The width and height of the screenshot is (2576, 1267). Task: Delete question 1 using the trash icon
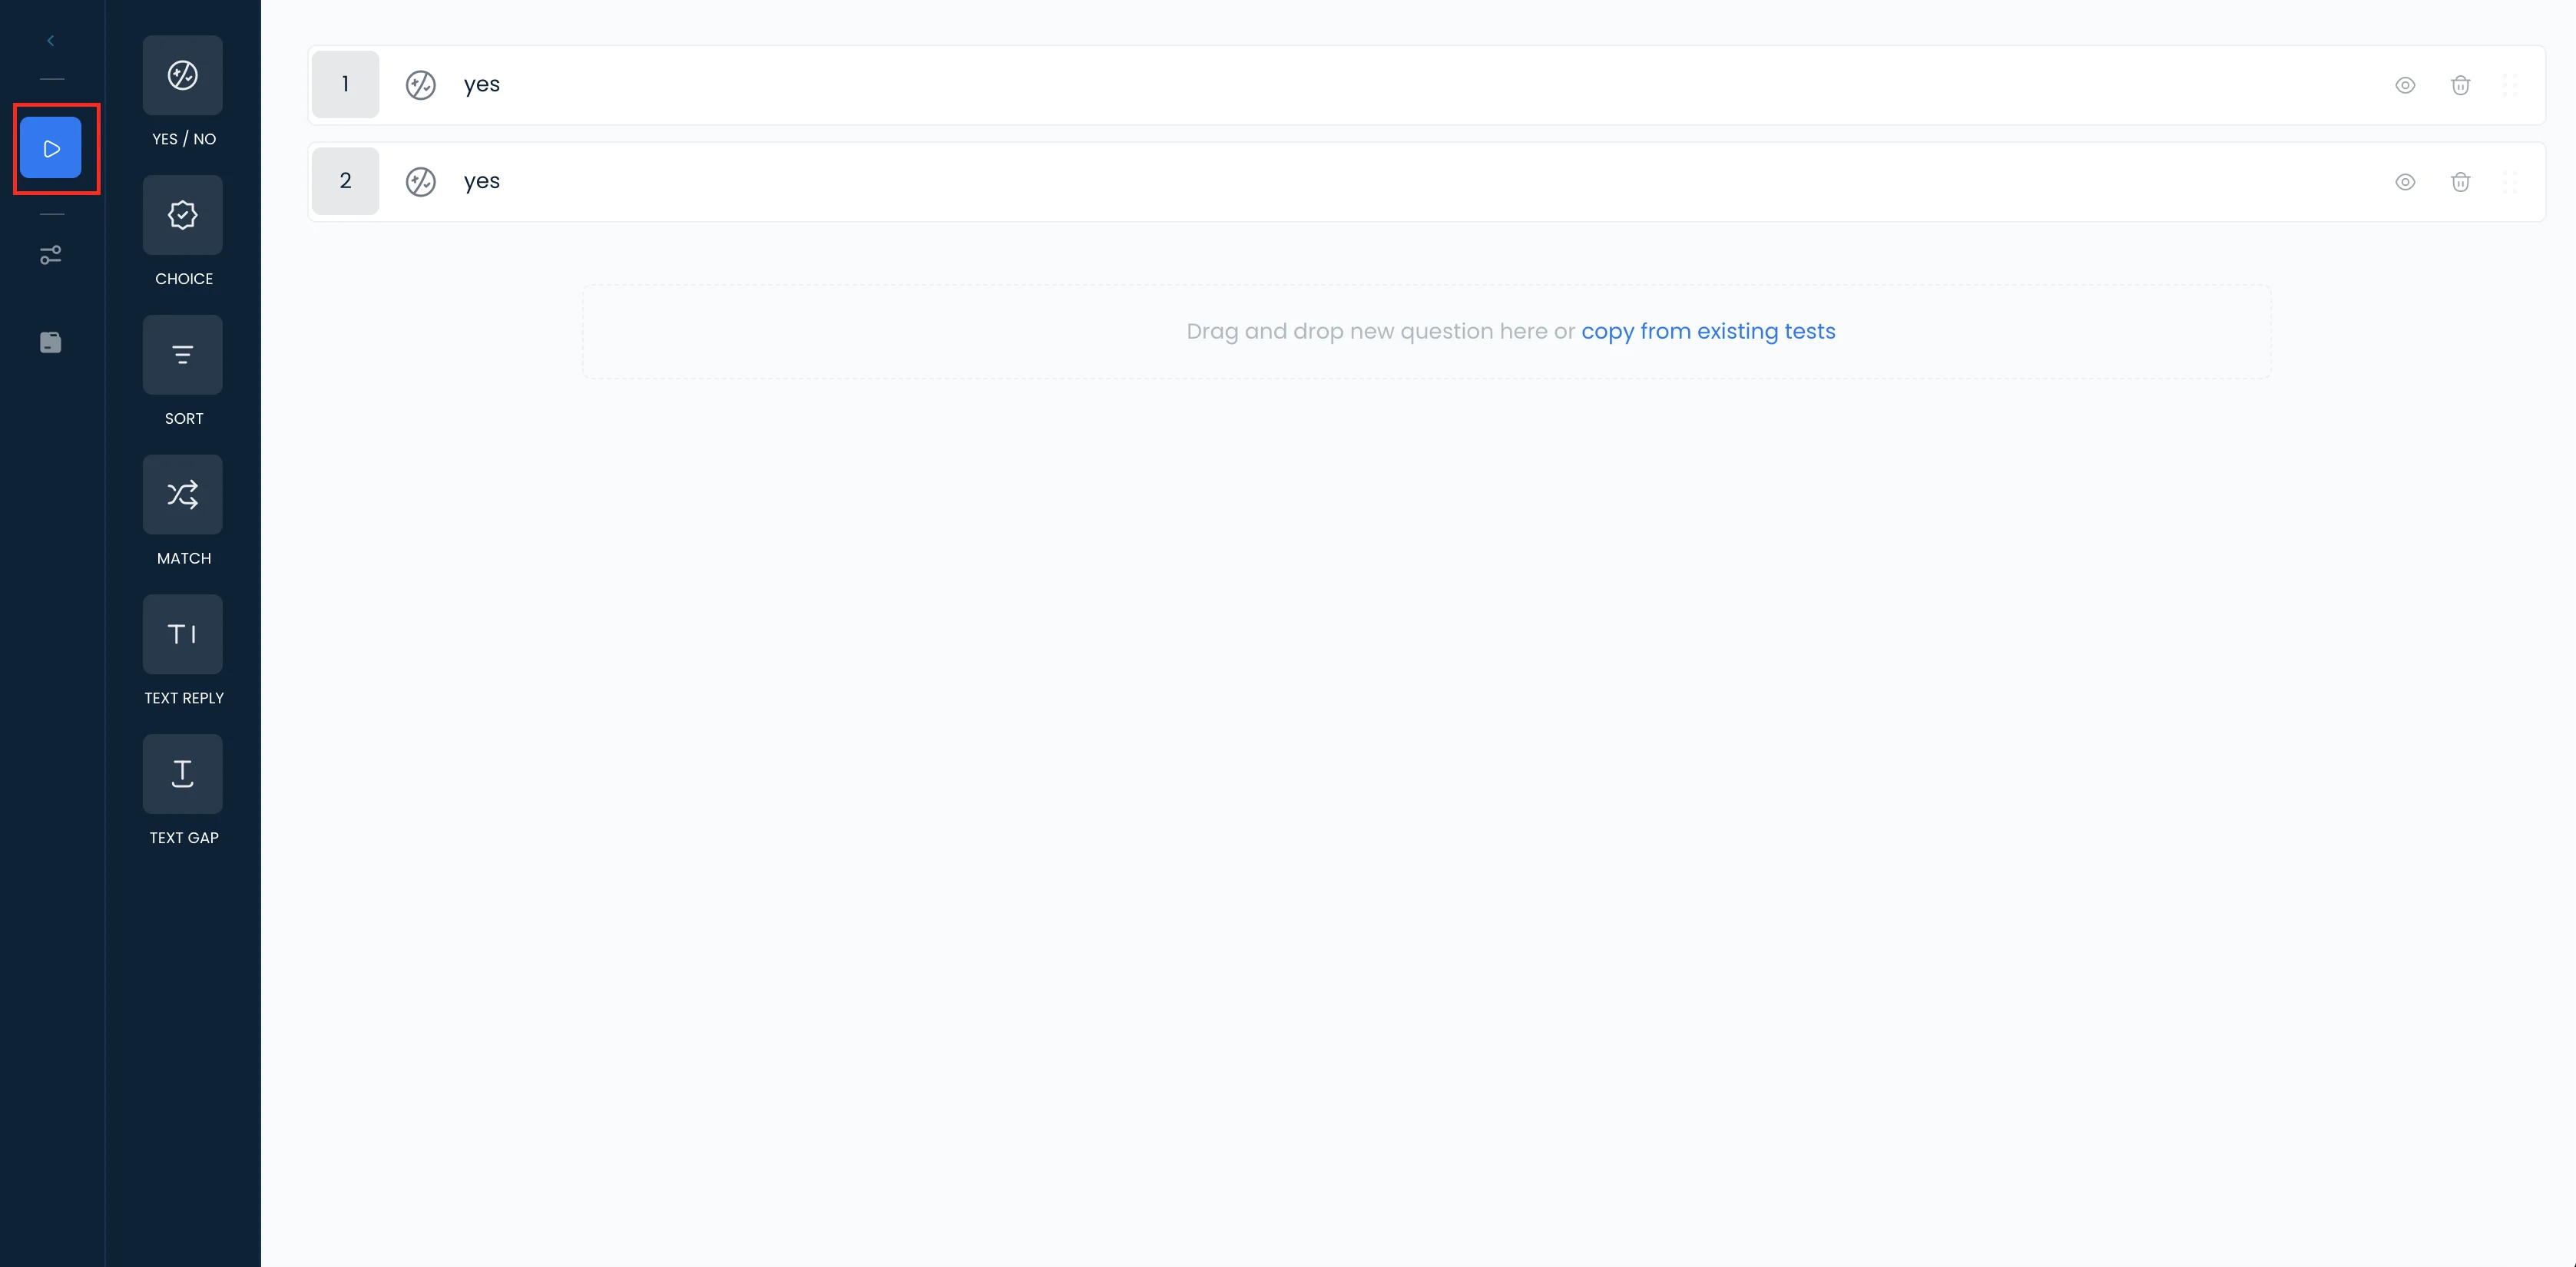pyautogui.click(x=2460, y=86)
